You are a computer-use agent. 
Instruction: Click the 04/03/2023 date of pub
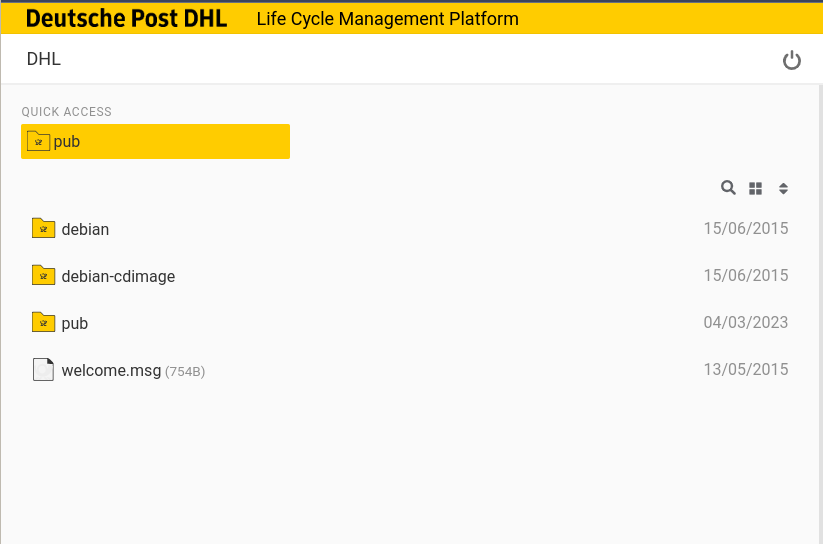click(x=746, y=322)
